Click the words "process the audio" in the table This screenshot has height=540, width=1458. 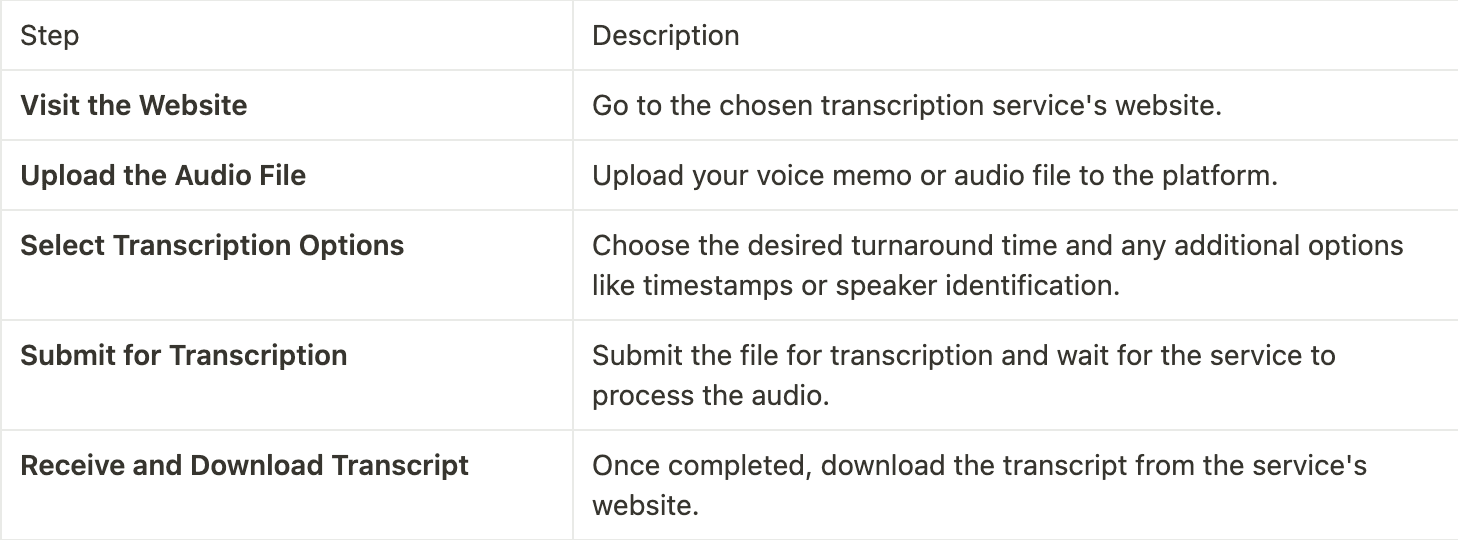click(709, 395)
